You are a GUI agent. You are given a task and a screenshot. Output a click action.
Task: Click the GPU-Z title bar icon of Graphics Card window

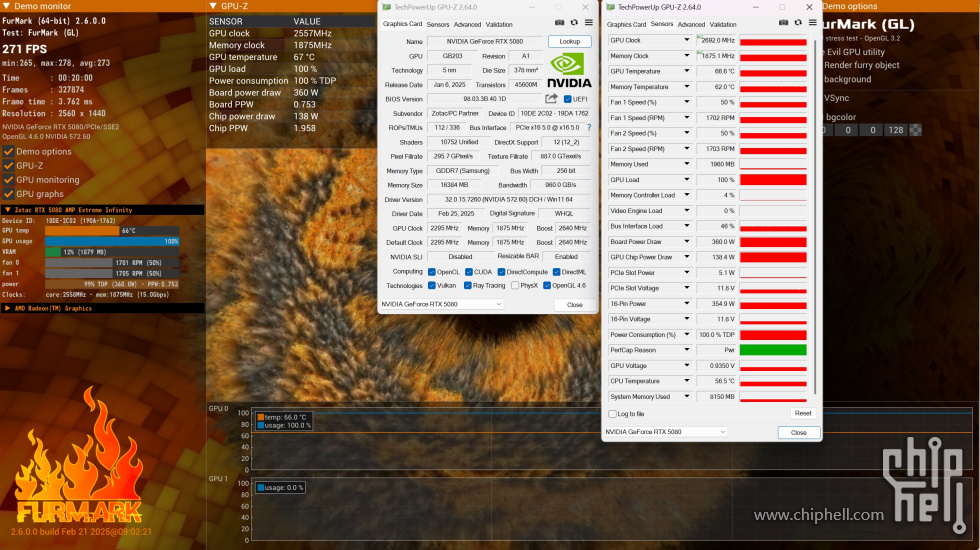click(387, 7)
